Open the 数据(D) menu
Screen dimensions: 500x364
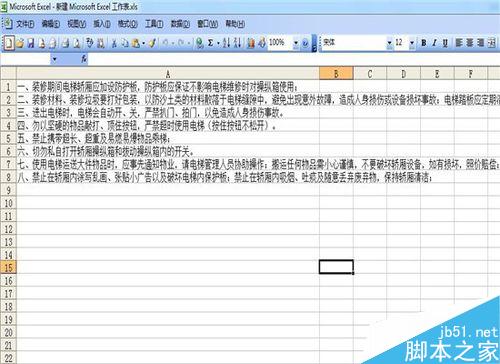click(180, 24)
